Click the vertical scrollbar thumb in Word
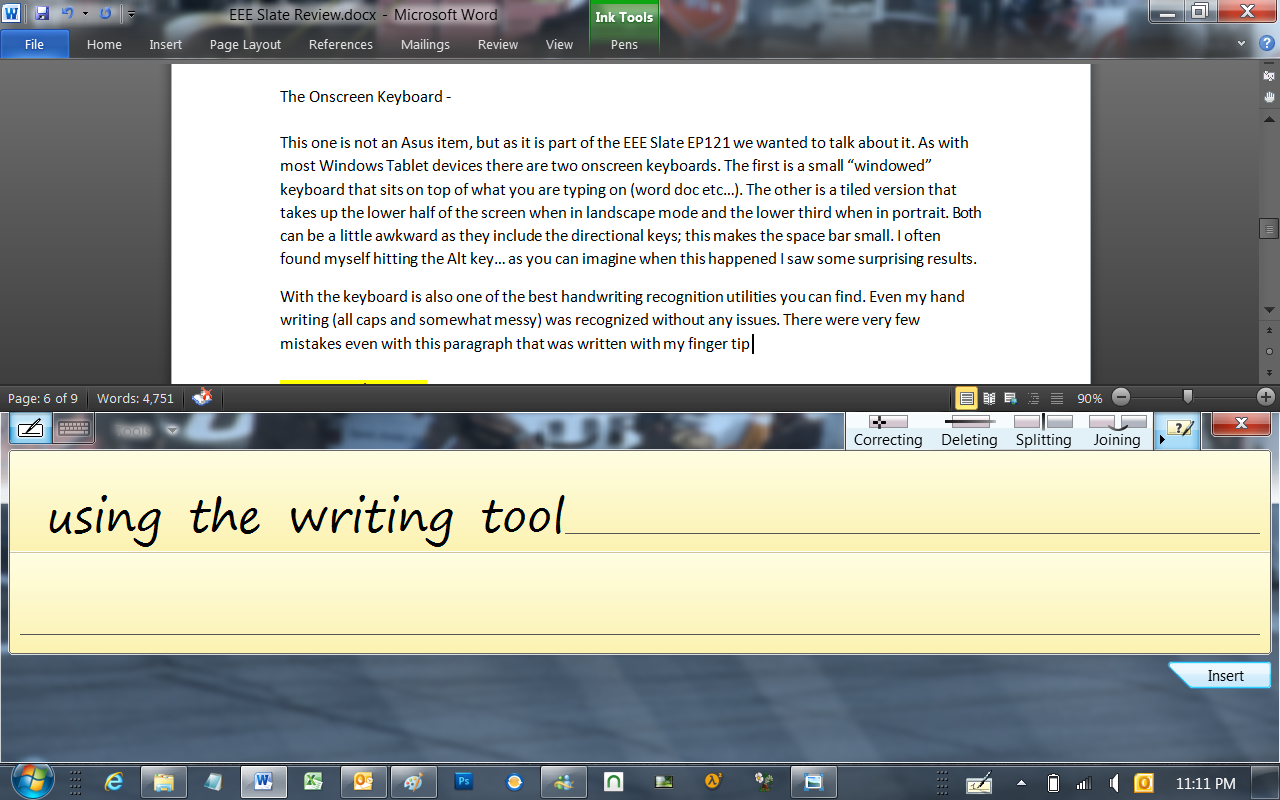1280x800 pixels. point(1269,229)
